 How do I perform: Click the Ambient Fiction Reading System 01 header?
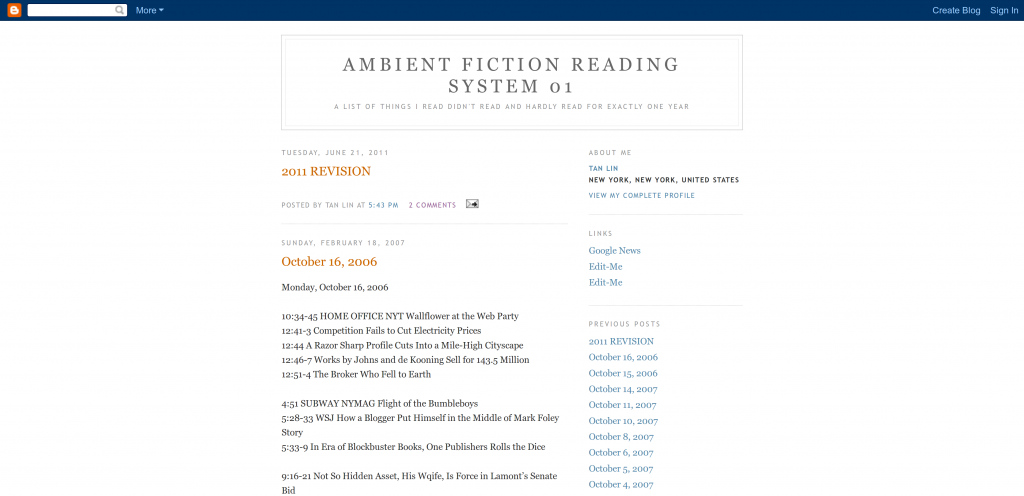pyautogui.click(x=511, y=75)
